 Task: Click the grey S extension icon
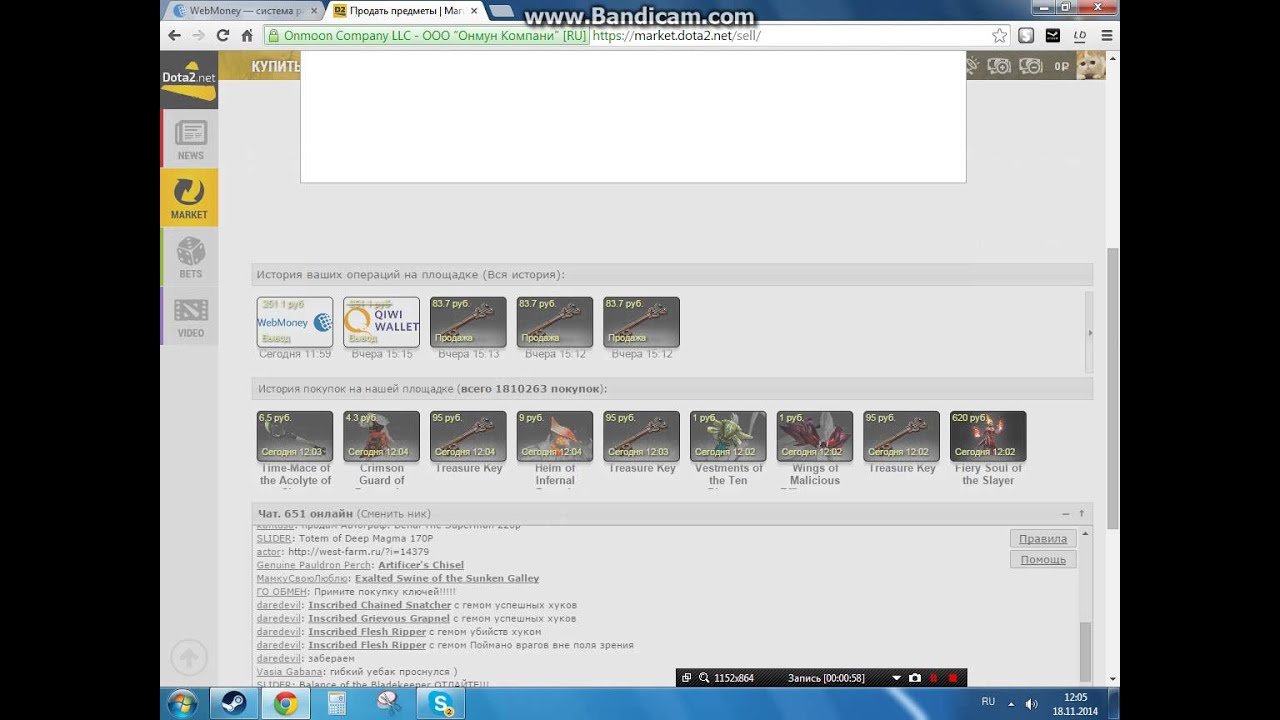point(1026,35)
